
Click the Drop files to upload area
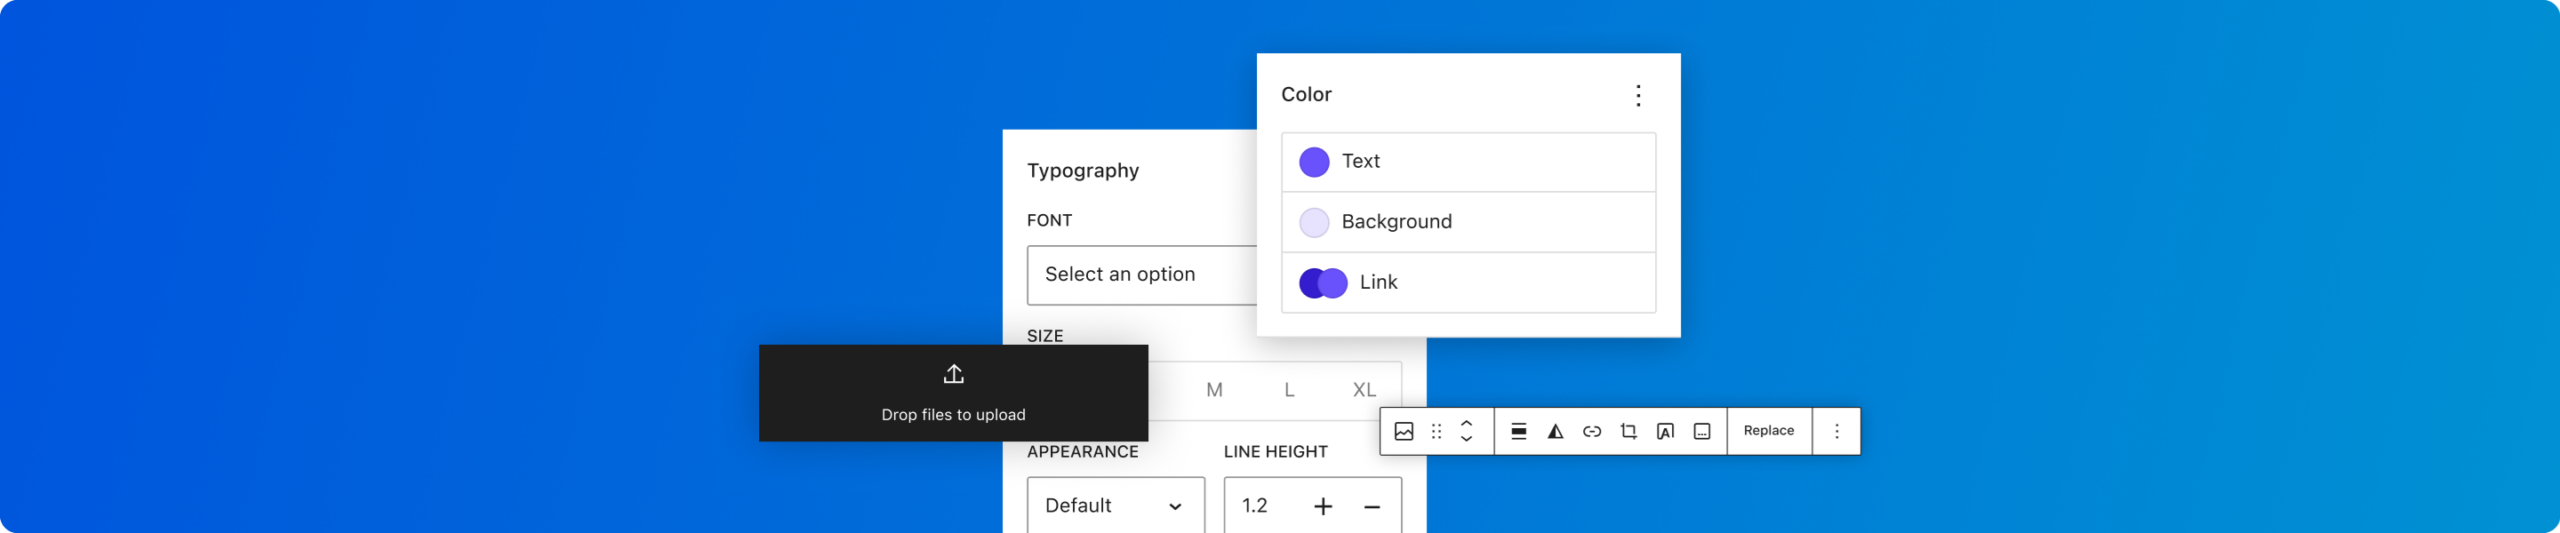click(x=953, y=393)
